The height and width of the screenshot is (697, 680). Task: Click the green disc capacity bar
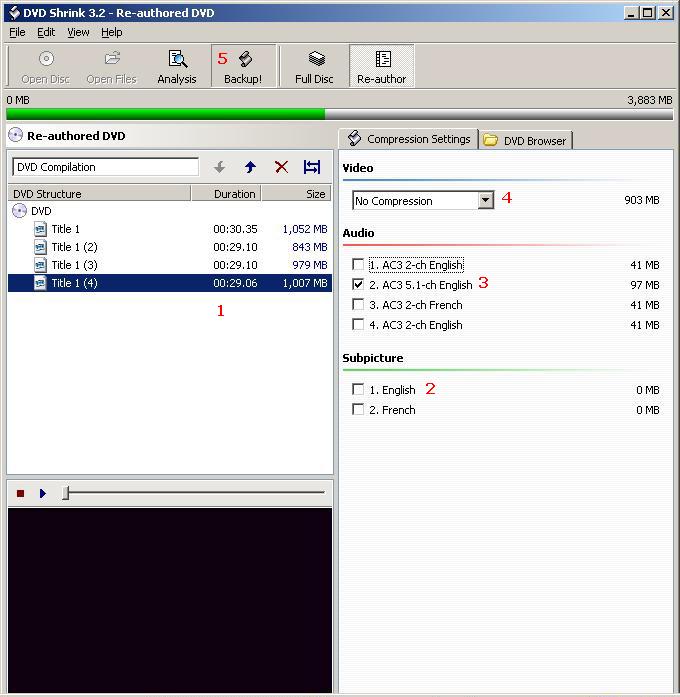tap(165, 114)
